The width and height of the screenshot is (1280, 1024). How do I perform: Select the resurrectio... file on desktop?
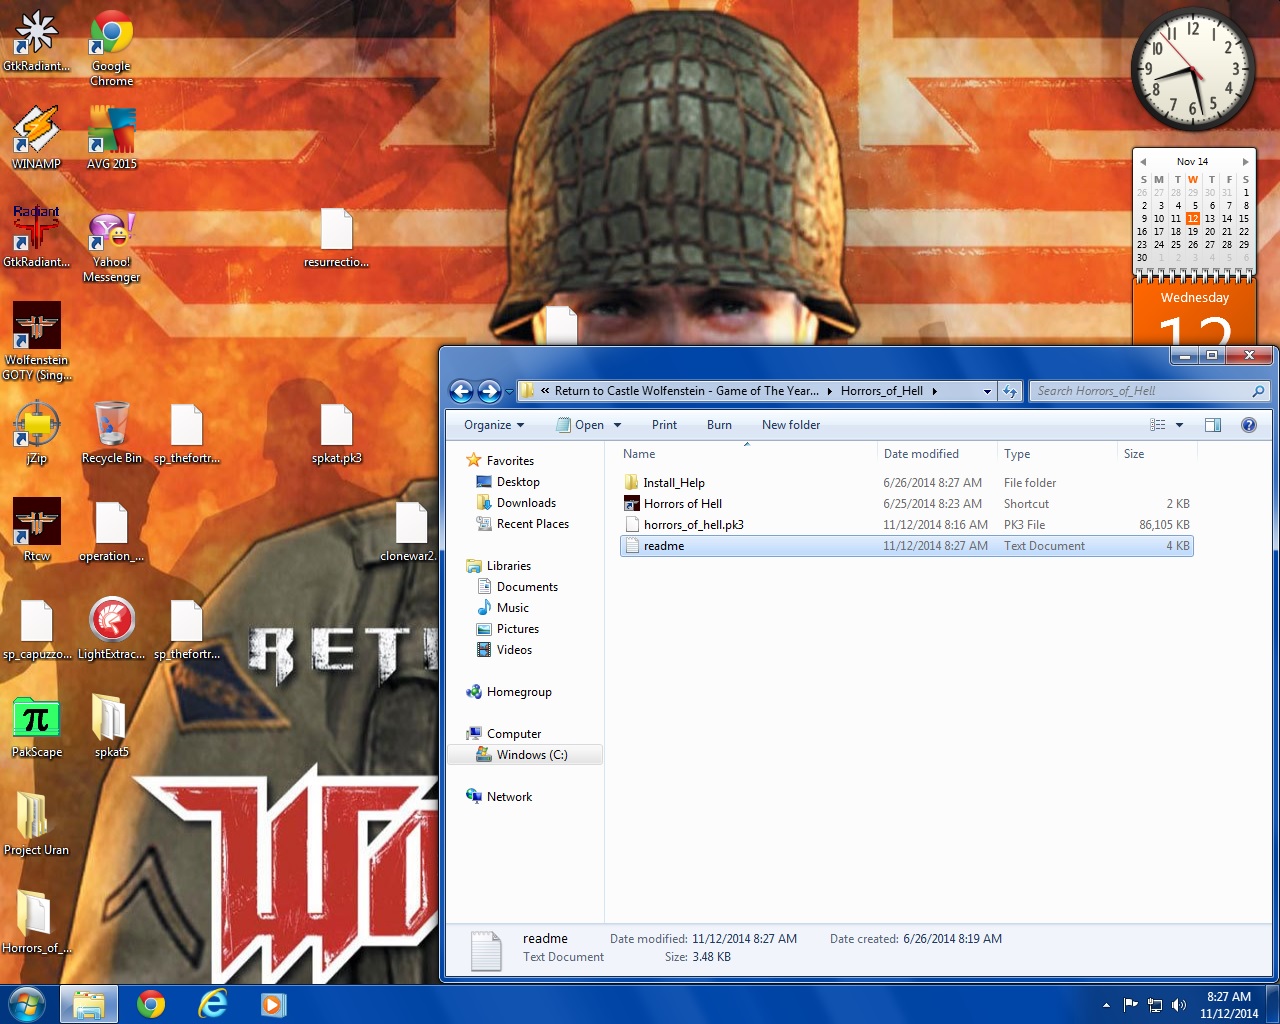[x=337, y=238]
